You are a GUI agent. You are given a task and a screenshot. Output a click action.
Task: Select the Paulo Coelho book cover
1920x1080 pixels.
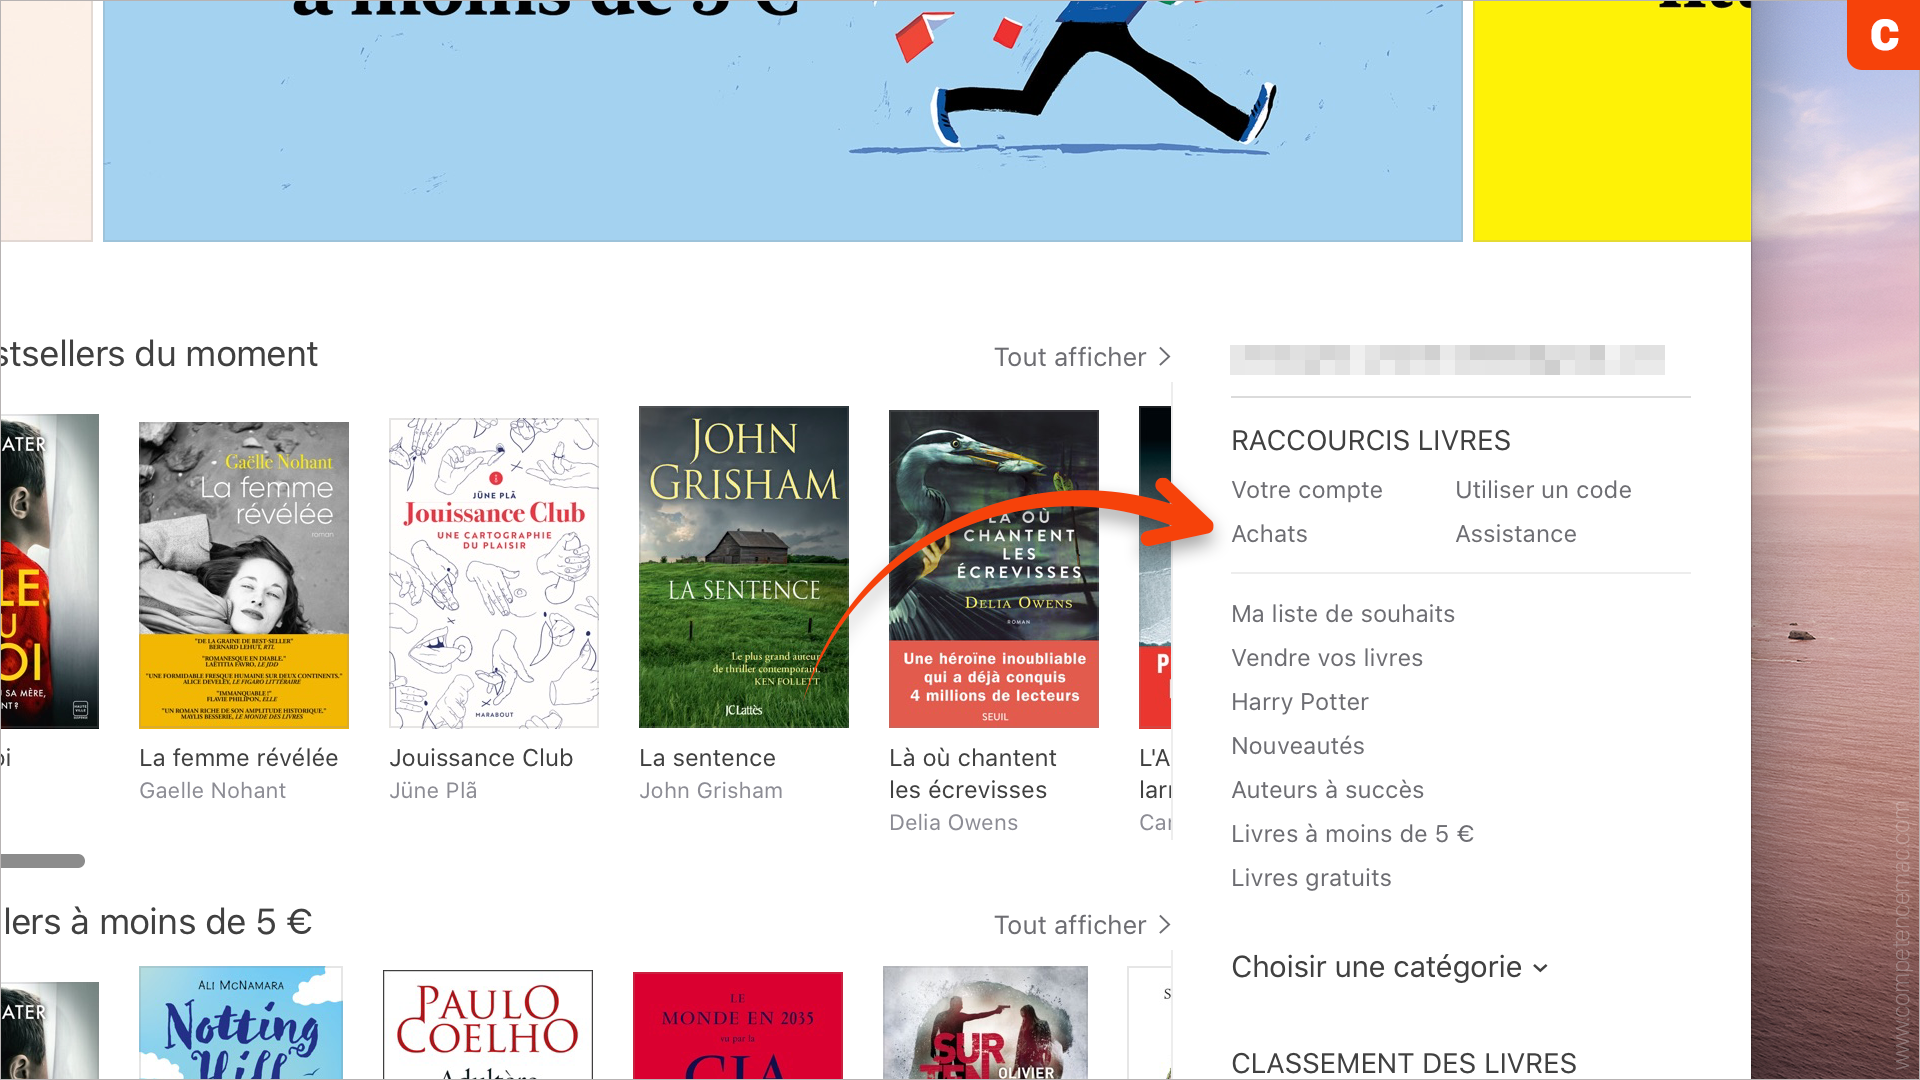pyautogui.click(x=488, y=1025)
